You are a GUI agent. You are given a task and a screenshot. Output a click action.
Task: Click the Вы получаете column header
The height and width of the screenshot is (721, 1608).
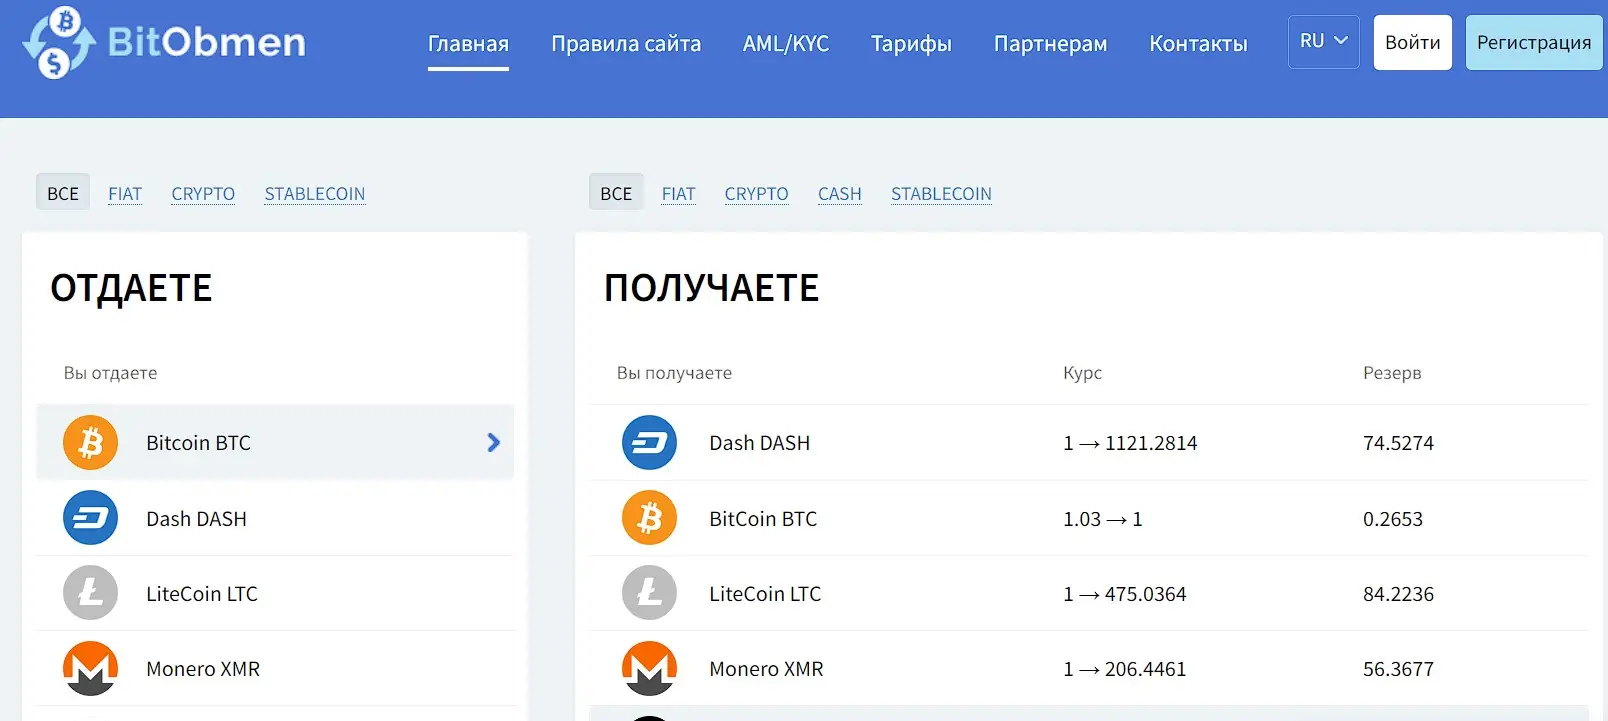[x=674, y=373]
